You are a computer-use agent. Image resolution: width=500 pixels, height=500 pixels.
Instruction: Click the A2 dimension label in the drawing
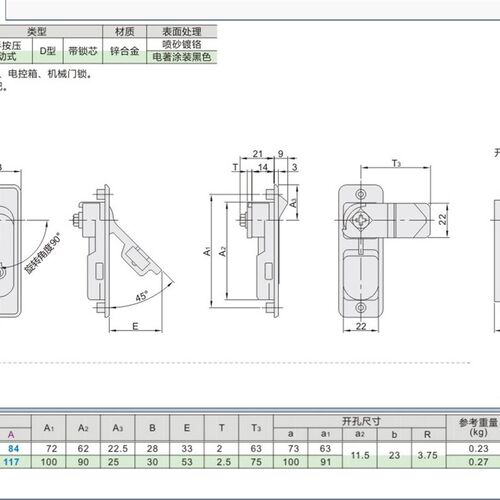223,252
